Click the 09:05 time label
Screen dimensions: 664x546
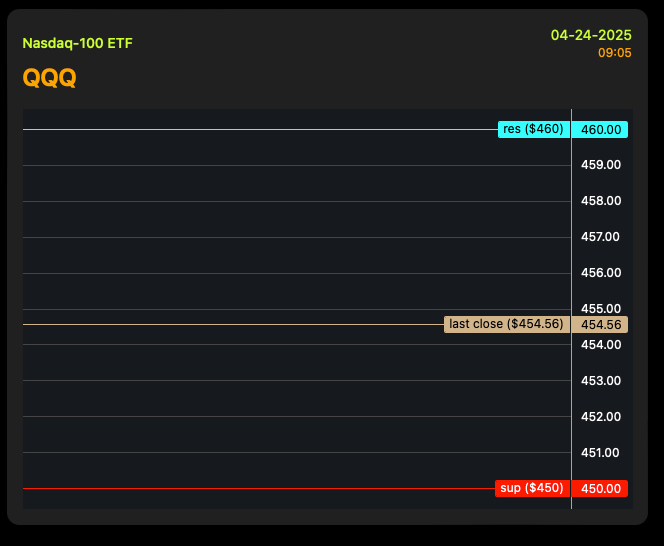pyautogui.click(x=614, y=53)
